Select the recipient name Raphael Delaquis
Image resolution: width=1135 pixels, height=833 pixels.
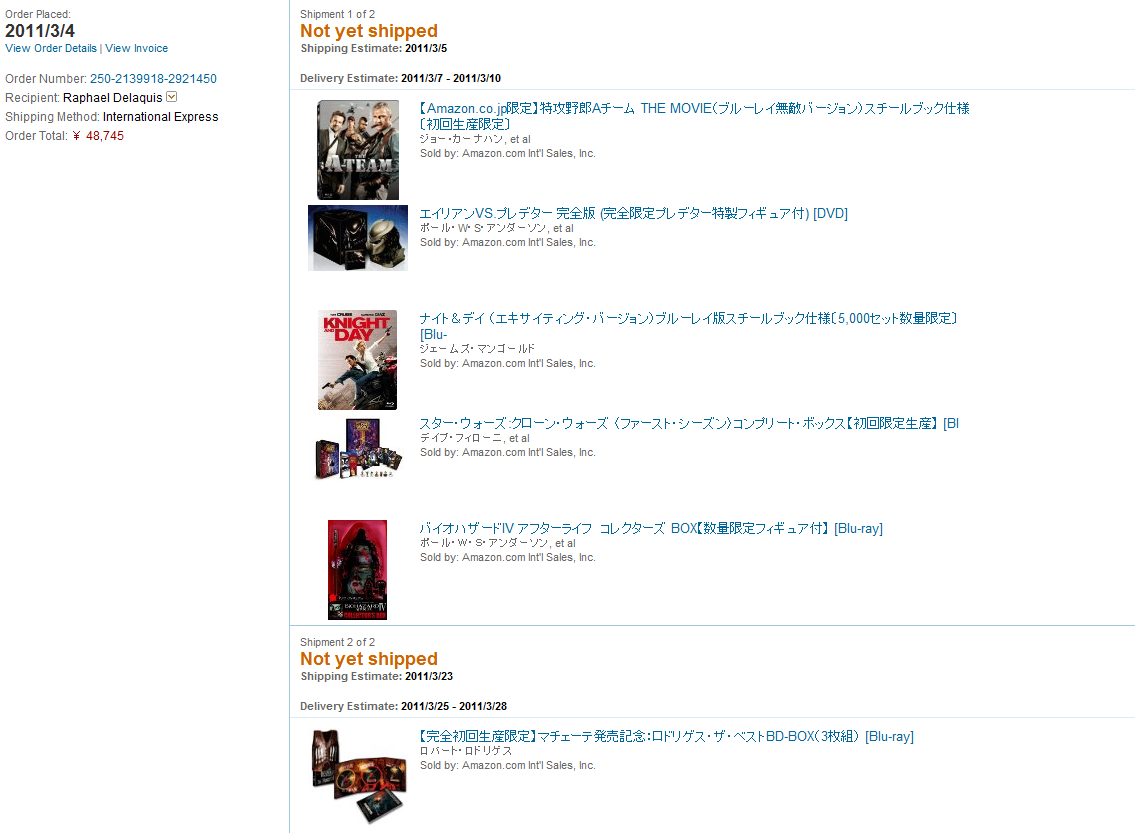click(x=113, y=98)
